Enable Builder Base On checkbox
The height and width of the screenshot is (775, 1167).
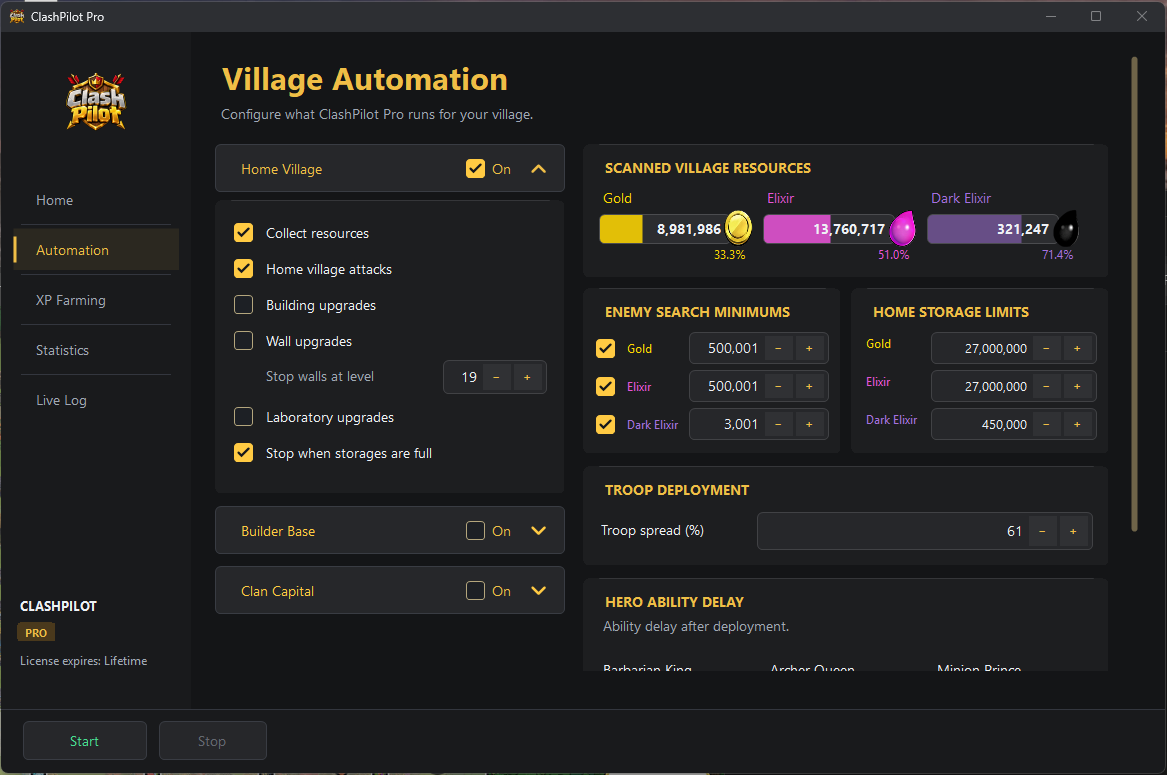(476, 531)
